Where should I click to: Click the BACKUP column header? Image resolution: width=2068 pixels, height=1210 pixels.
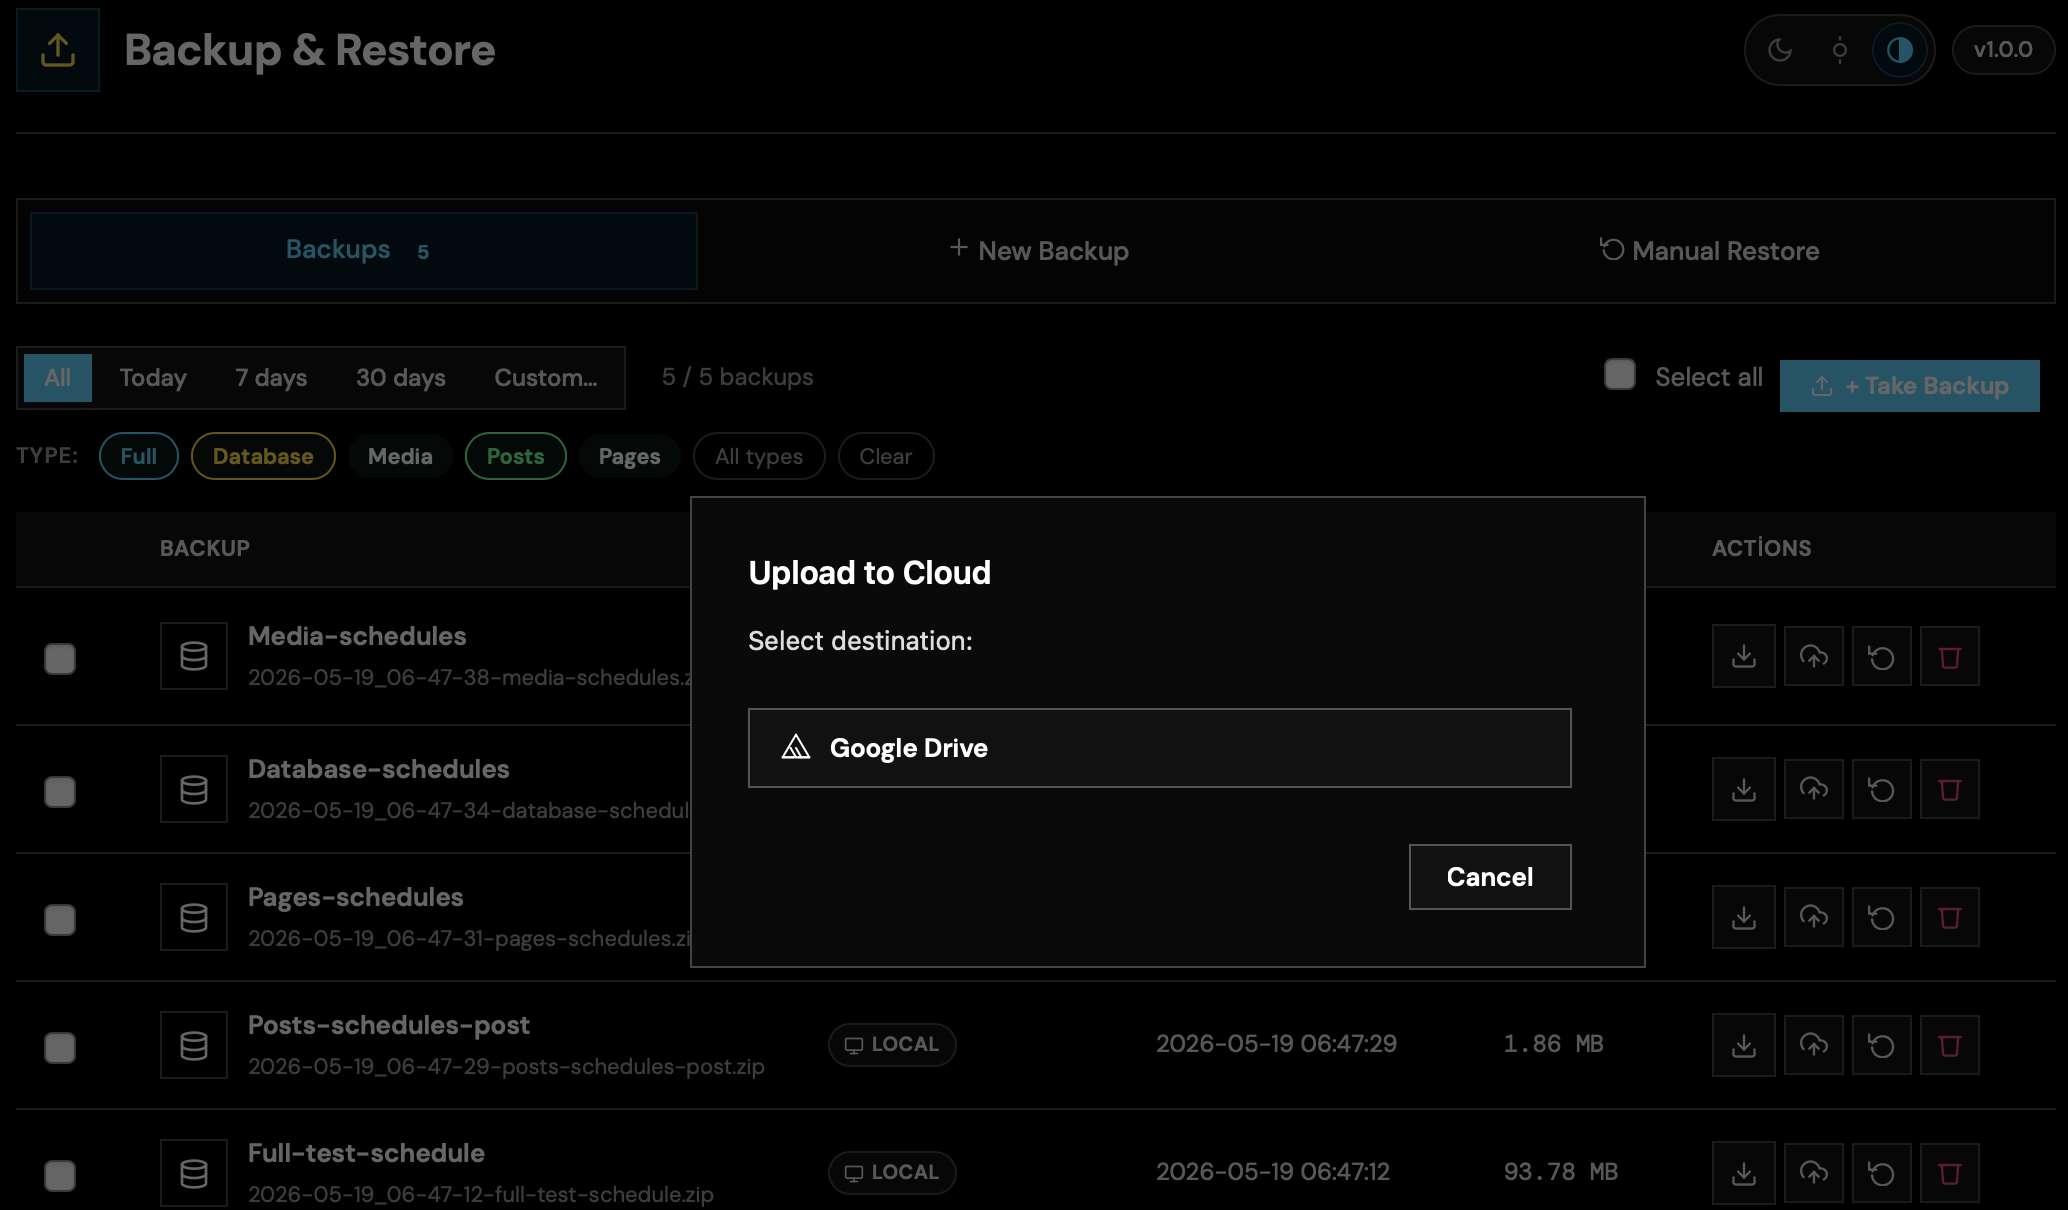[205, 548]
